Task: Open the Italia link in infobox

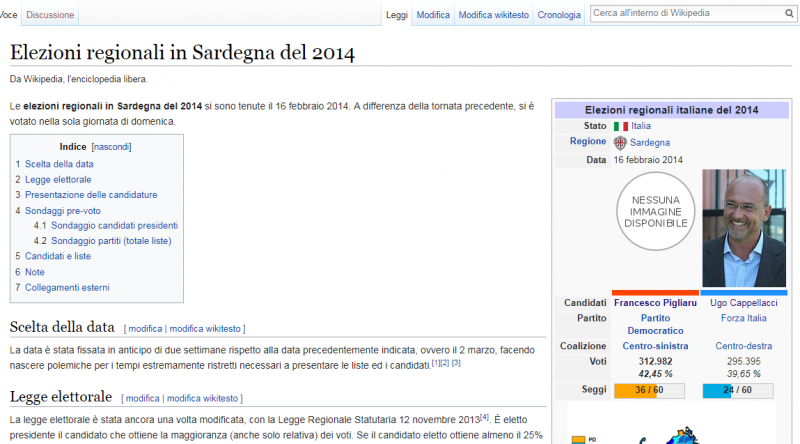Action: click(x=640, y=126)
